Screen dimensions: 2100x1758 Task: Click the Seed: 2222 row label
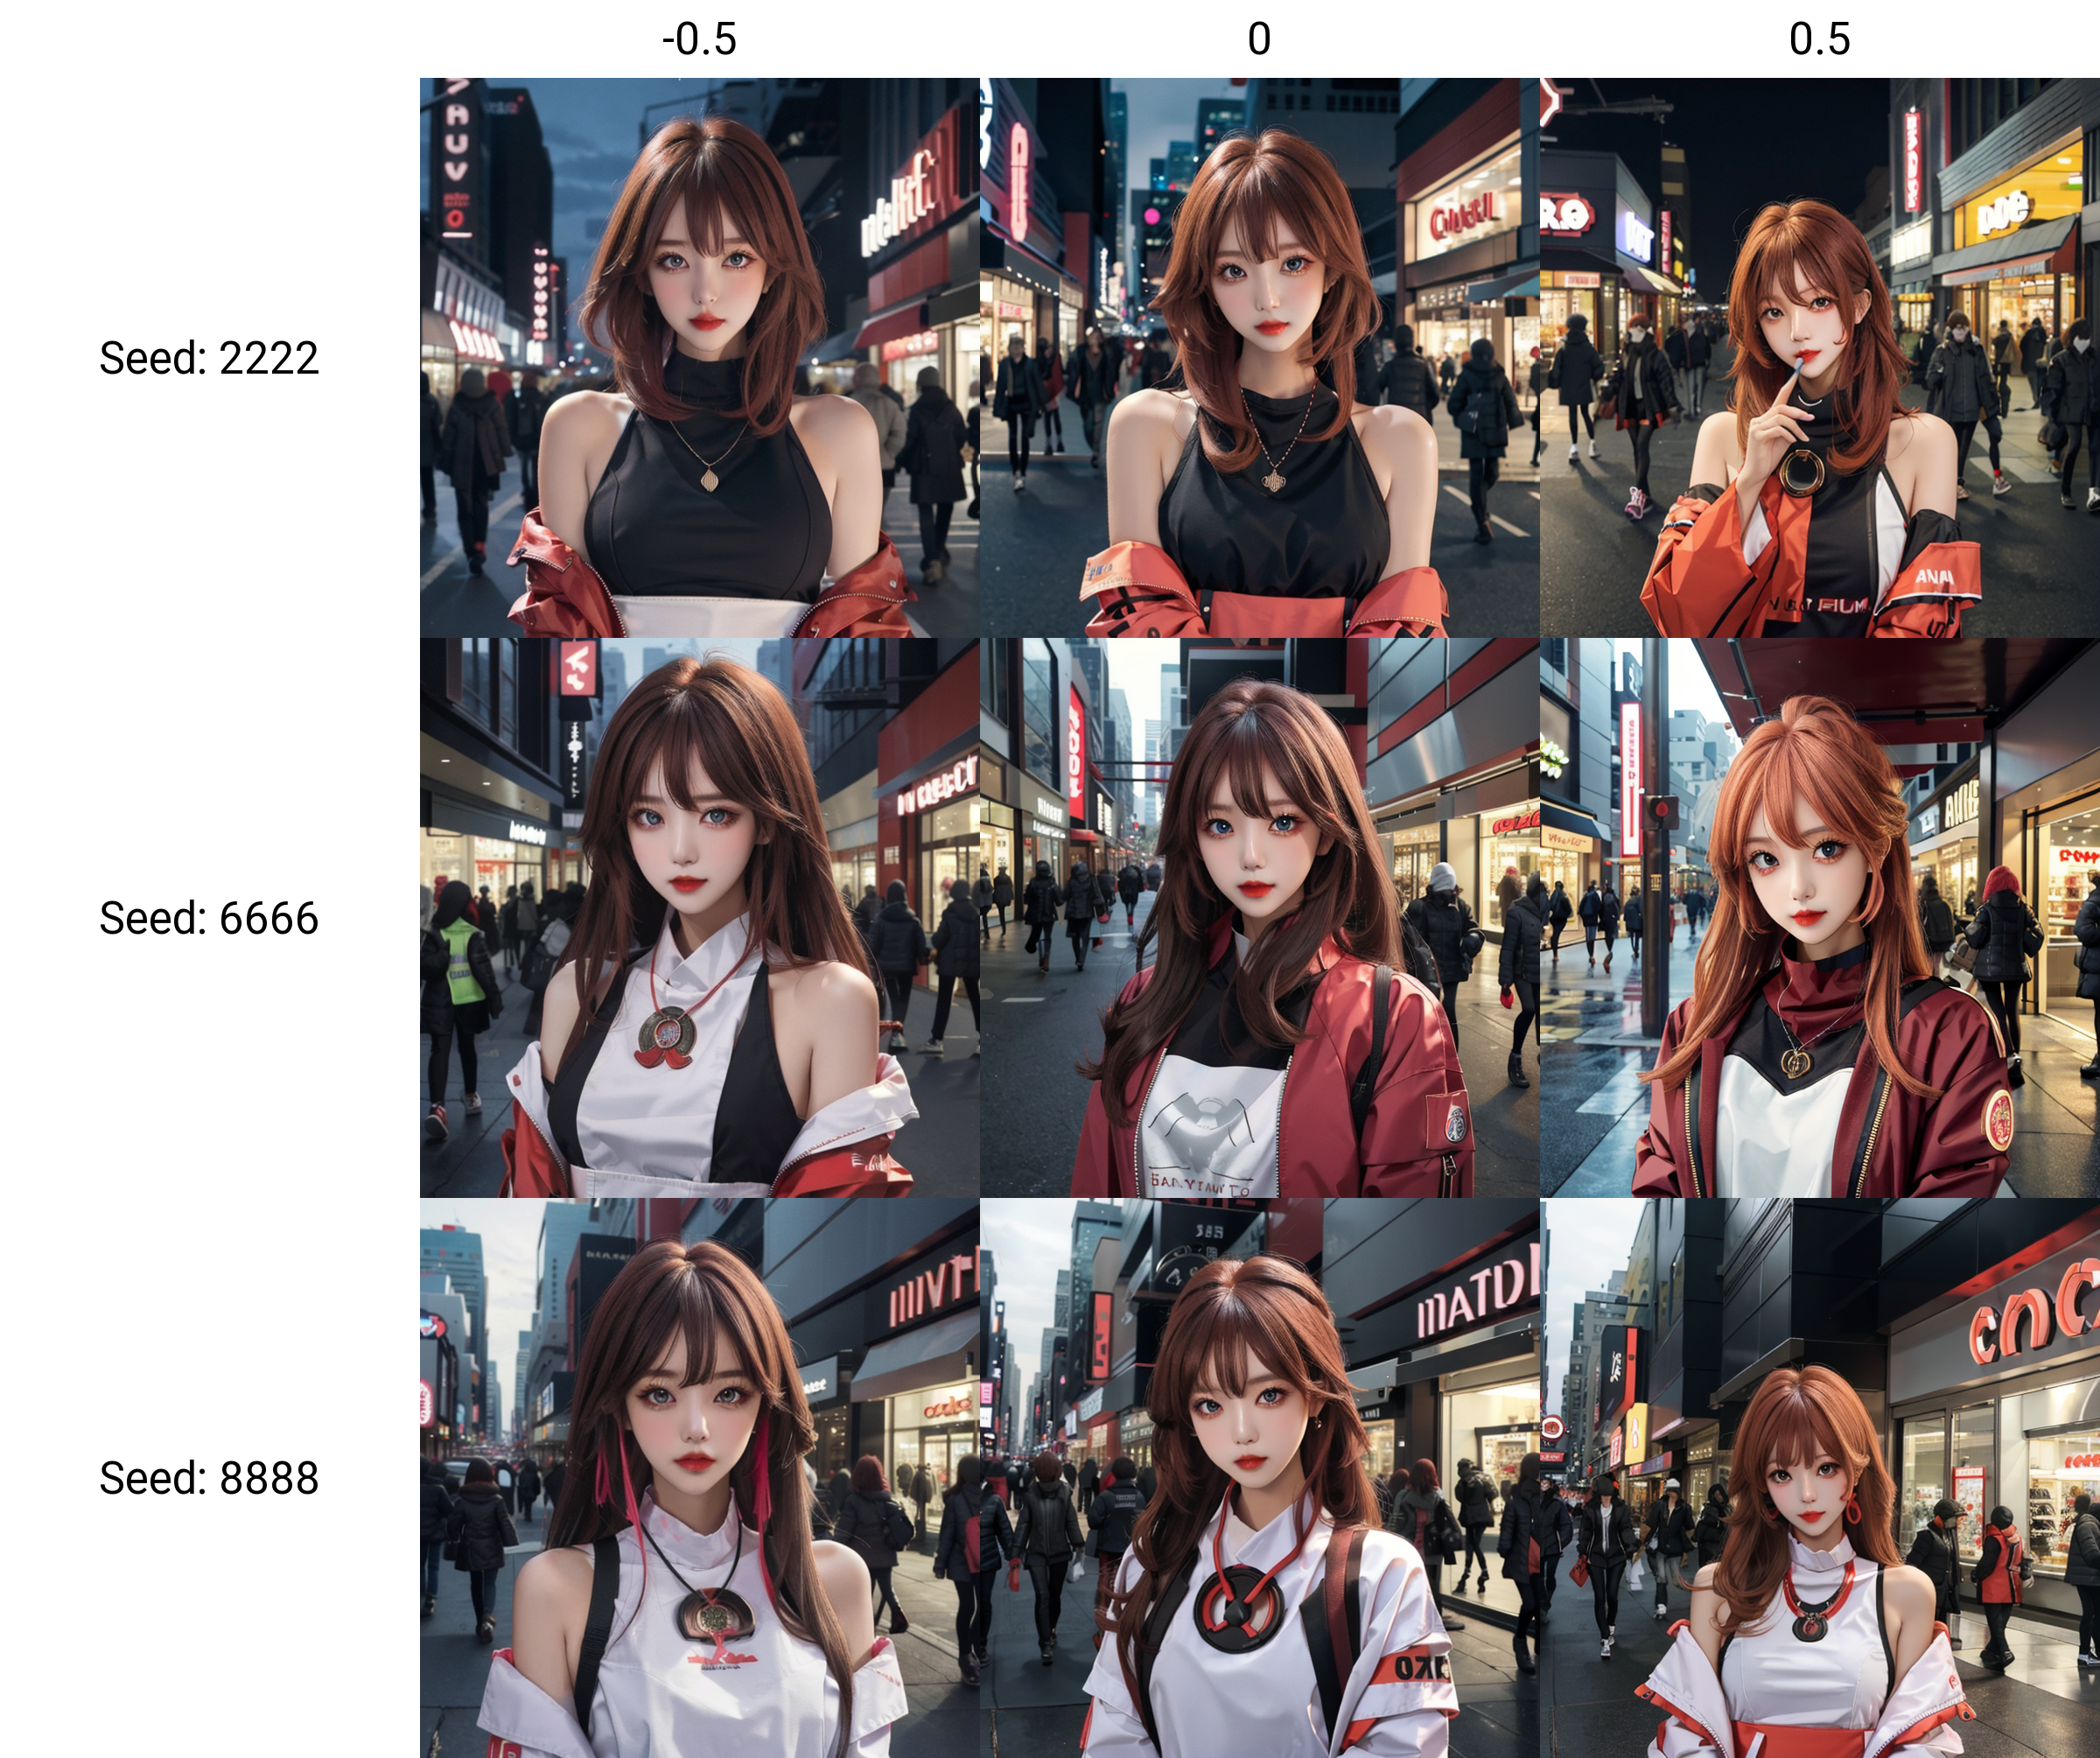coord(209,358)
